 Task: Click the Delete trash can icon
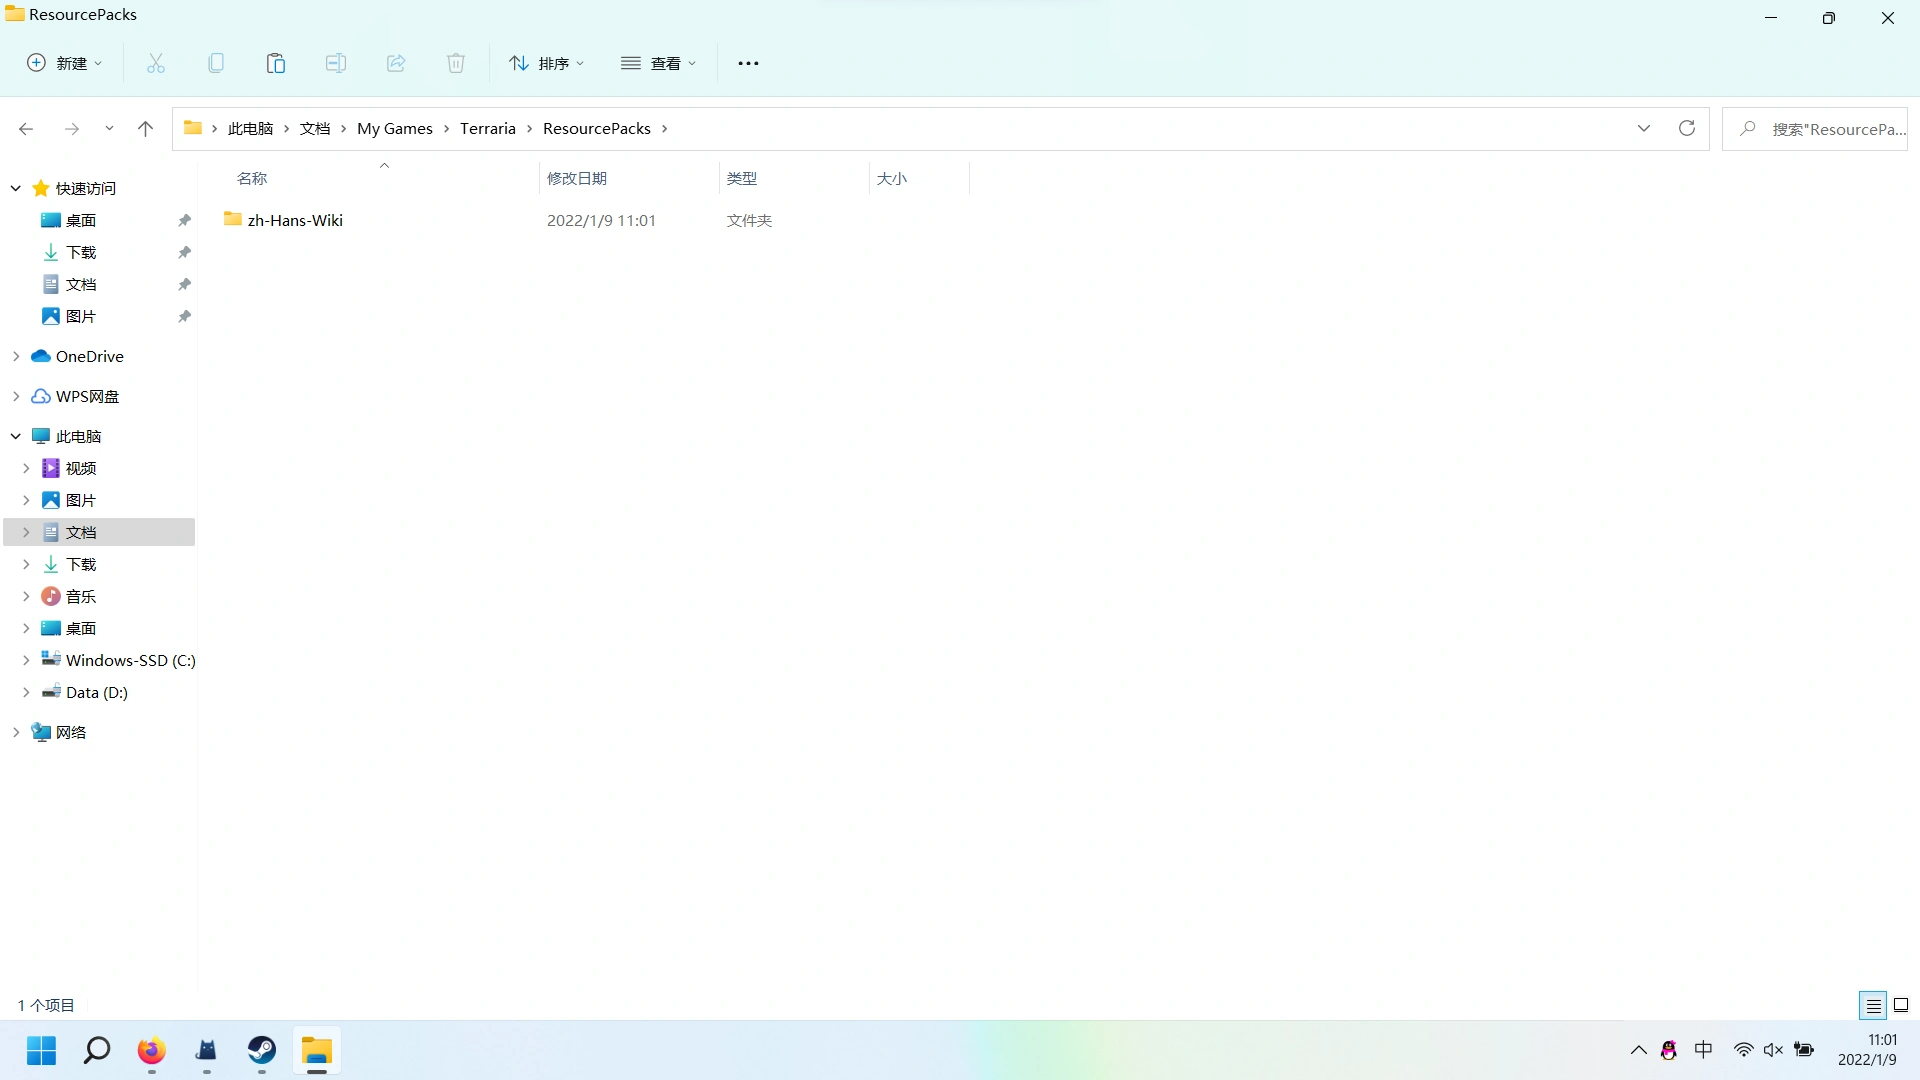click(x=456, y=63)
